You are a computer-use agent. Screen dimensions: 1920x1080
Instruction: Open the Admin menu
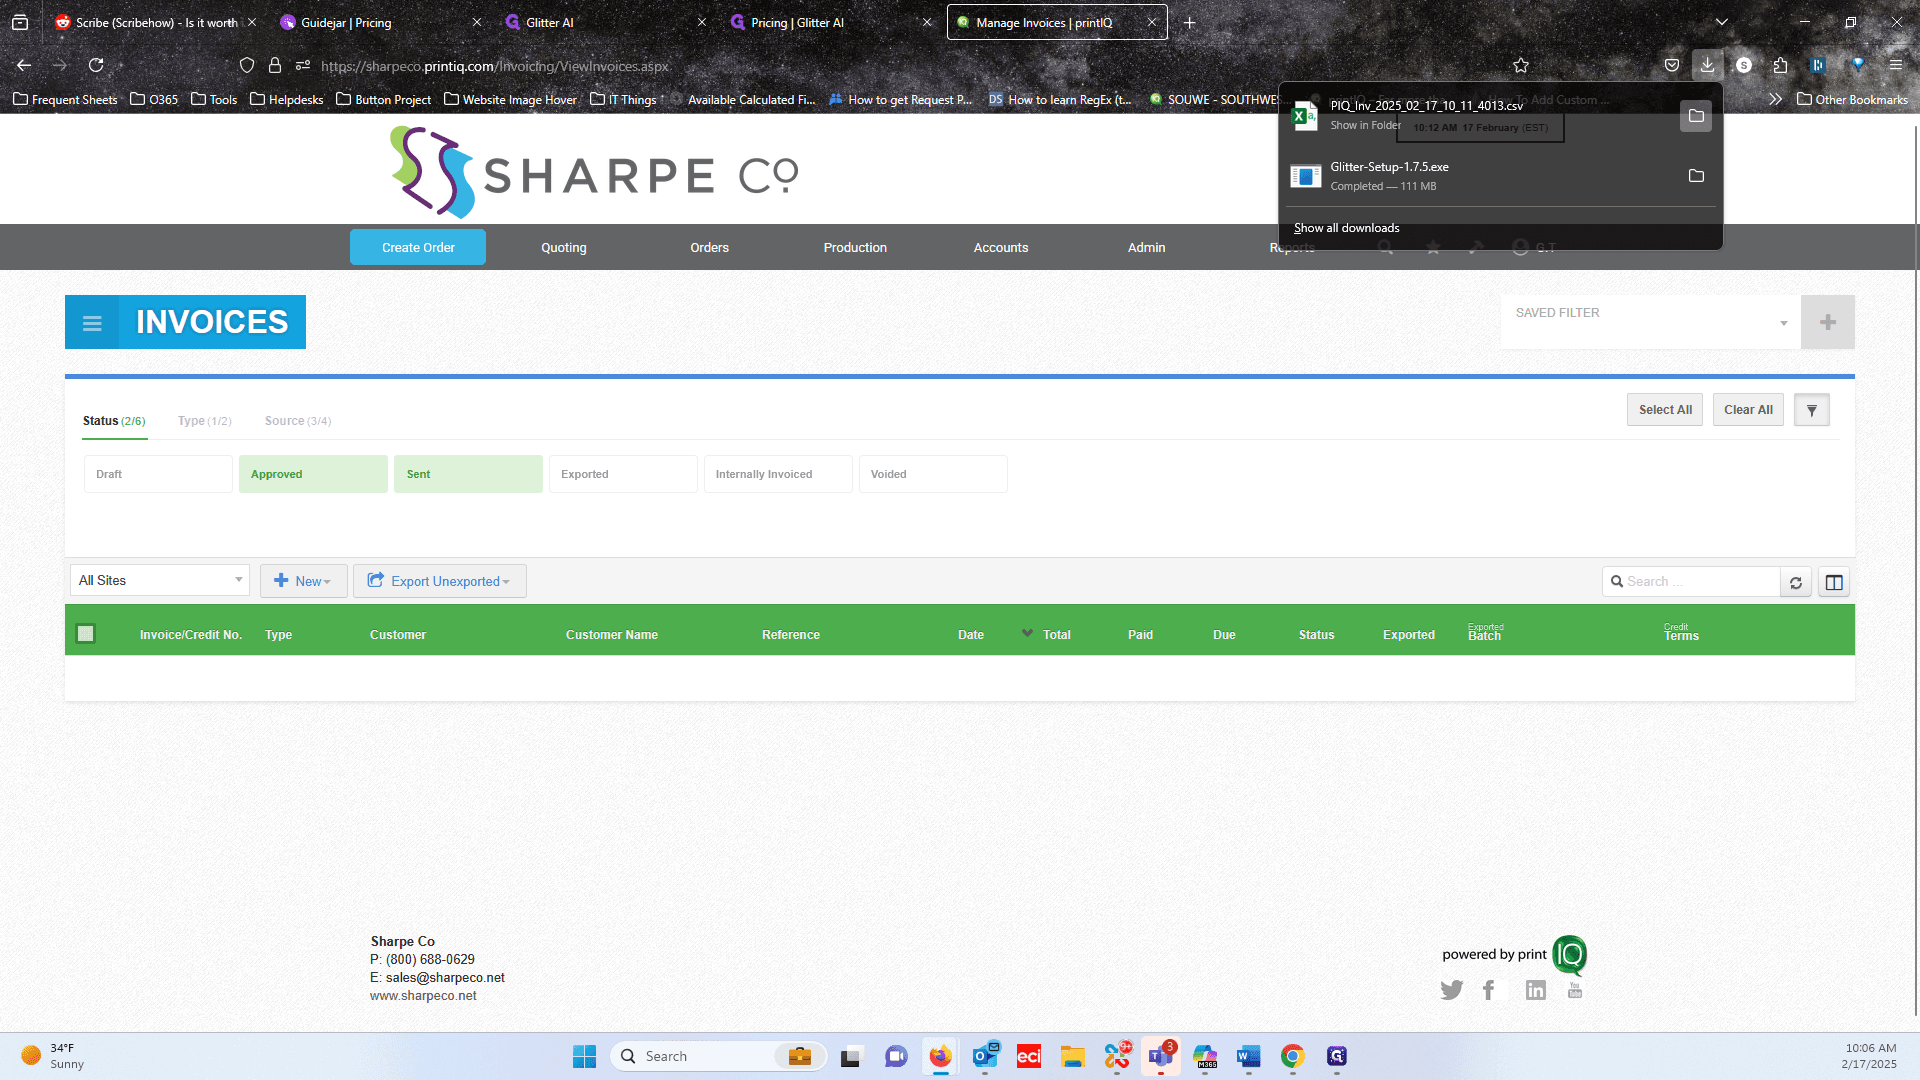click(x=1147, y=247)
